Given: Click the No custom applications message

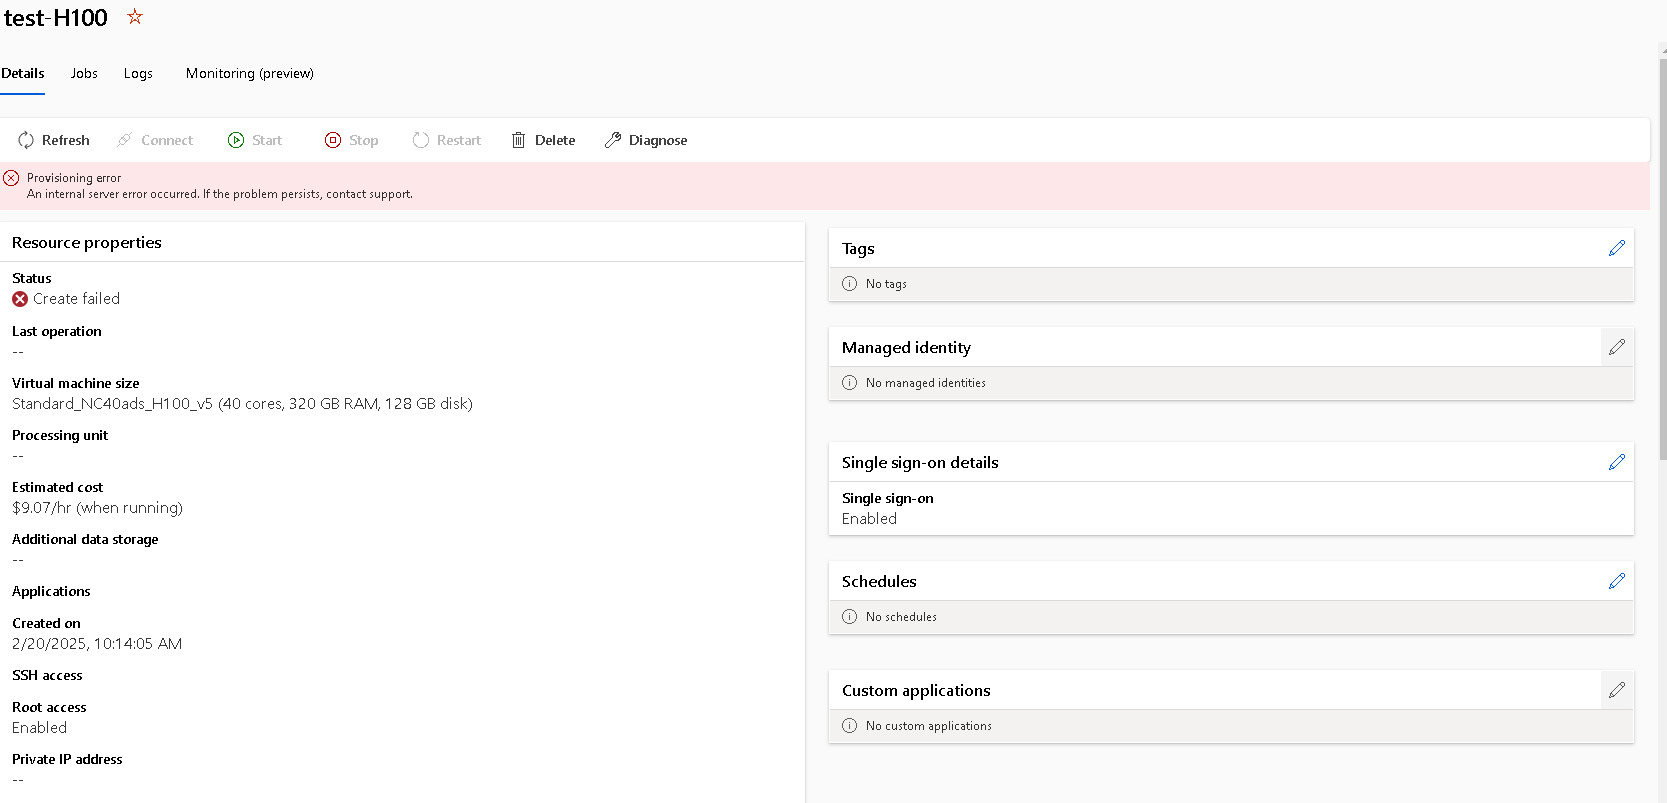Looking at the screenshot, I should pos(929,726).
